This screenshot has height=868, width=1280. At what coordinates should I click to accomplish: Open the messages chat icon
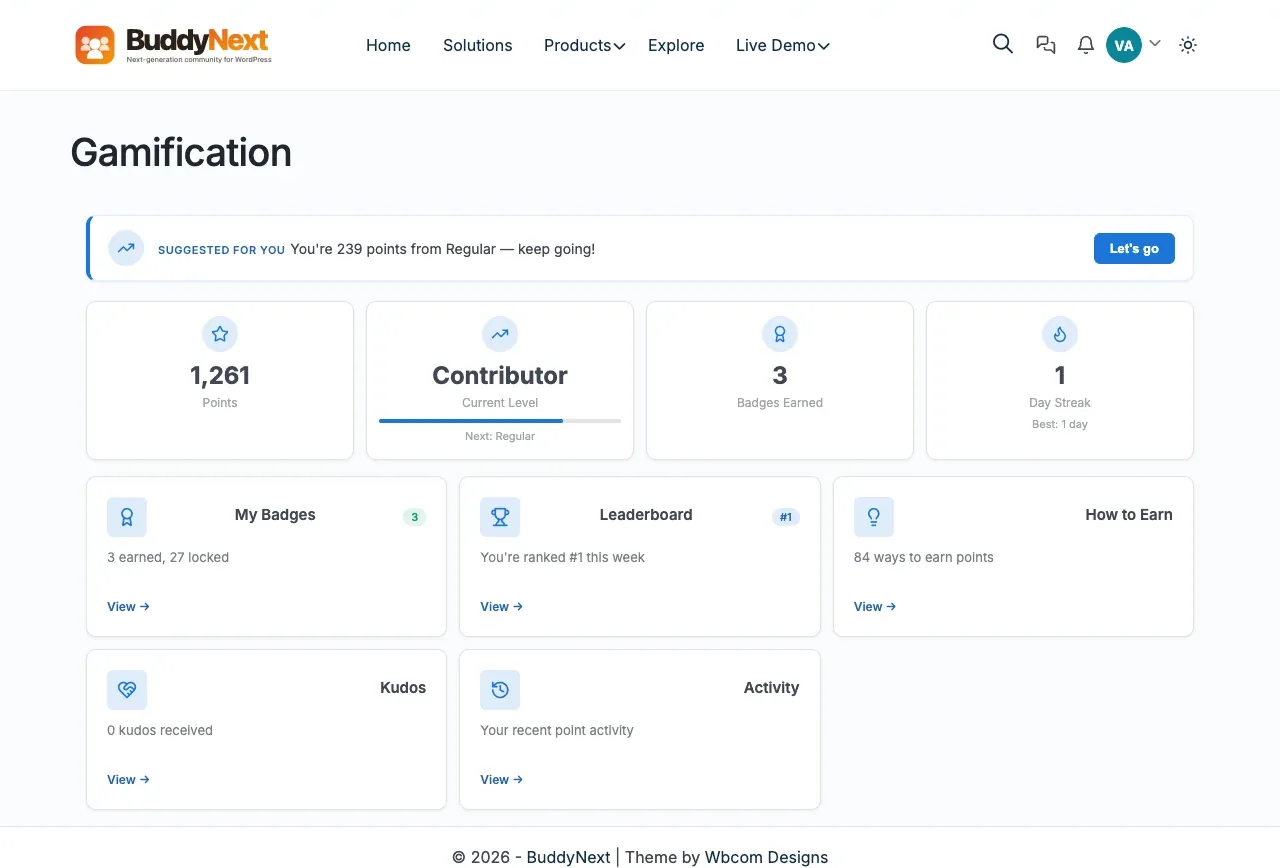coord(1046,45)
